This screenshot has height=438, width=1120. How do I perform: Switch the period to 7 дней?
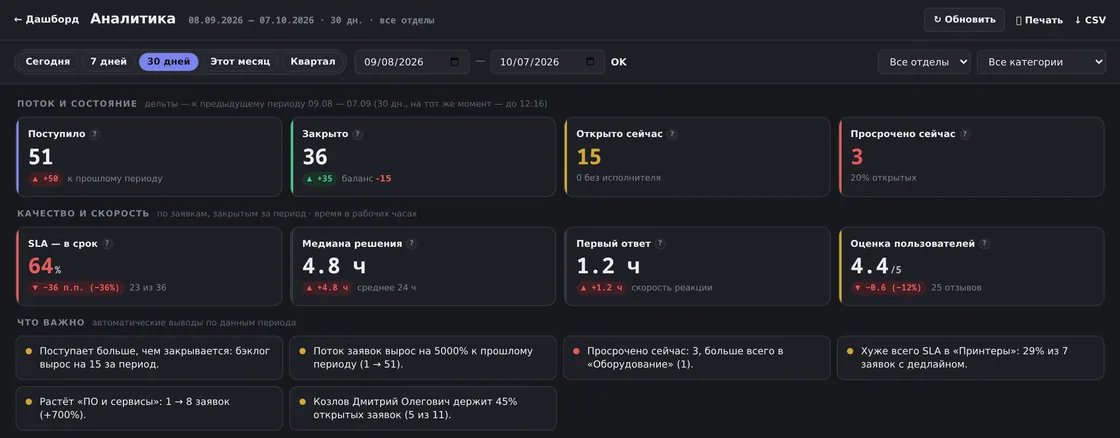point(109,61)
